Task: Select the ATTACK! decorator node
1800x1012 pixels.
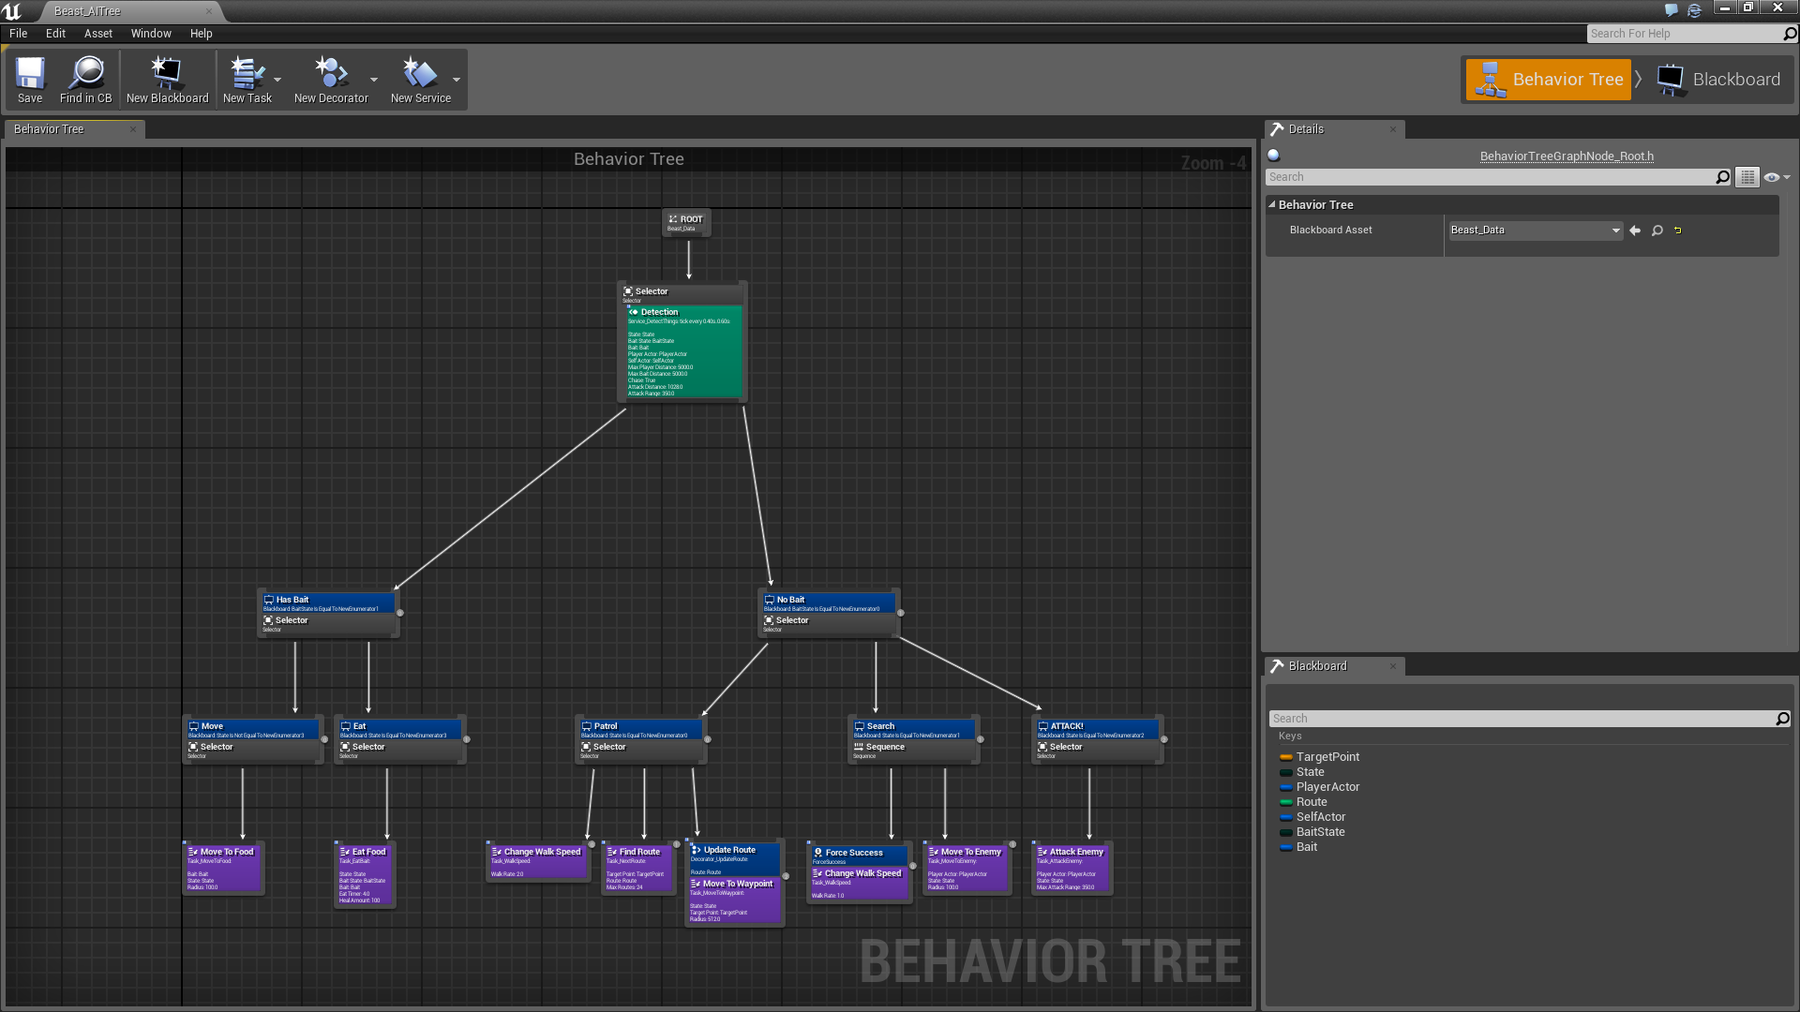Action: coord(1098,730)
